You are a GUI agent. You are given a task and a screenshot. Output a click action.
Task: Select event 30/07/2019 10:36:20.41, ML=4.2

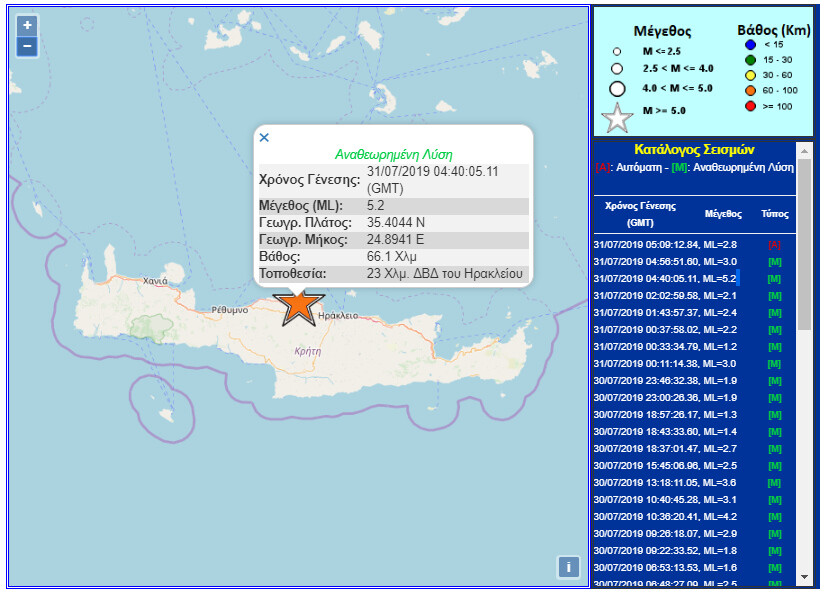pos(665,517)
